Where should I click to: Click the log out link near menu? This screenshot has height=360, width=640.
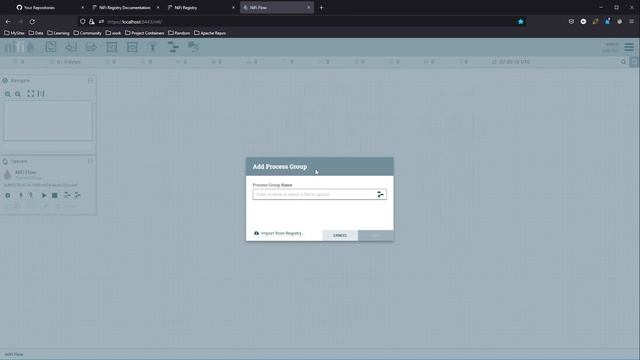[x=610, y=51]
